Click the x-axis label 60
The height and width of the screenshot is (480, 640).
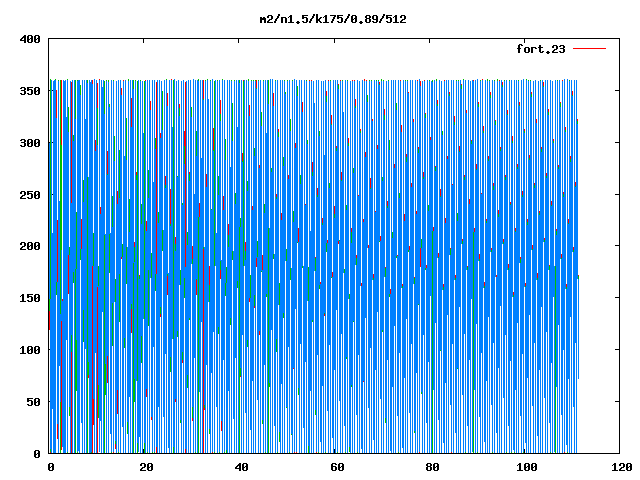coord(337,467)
